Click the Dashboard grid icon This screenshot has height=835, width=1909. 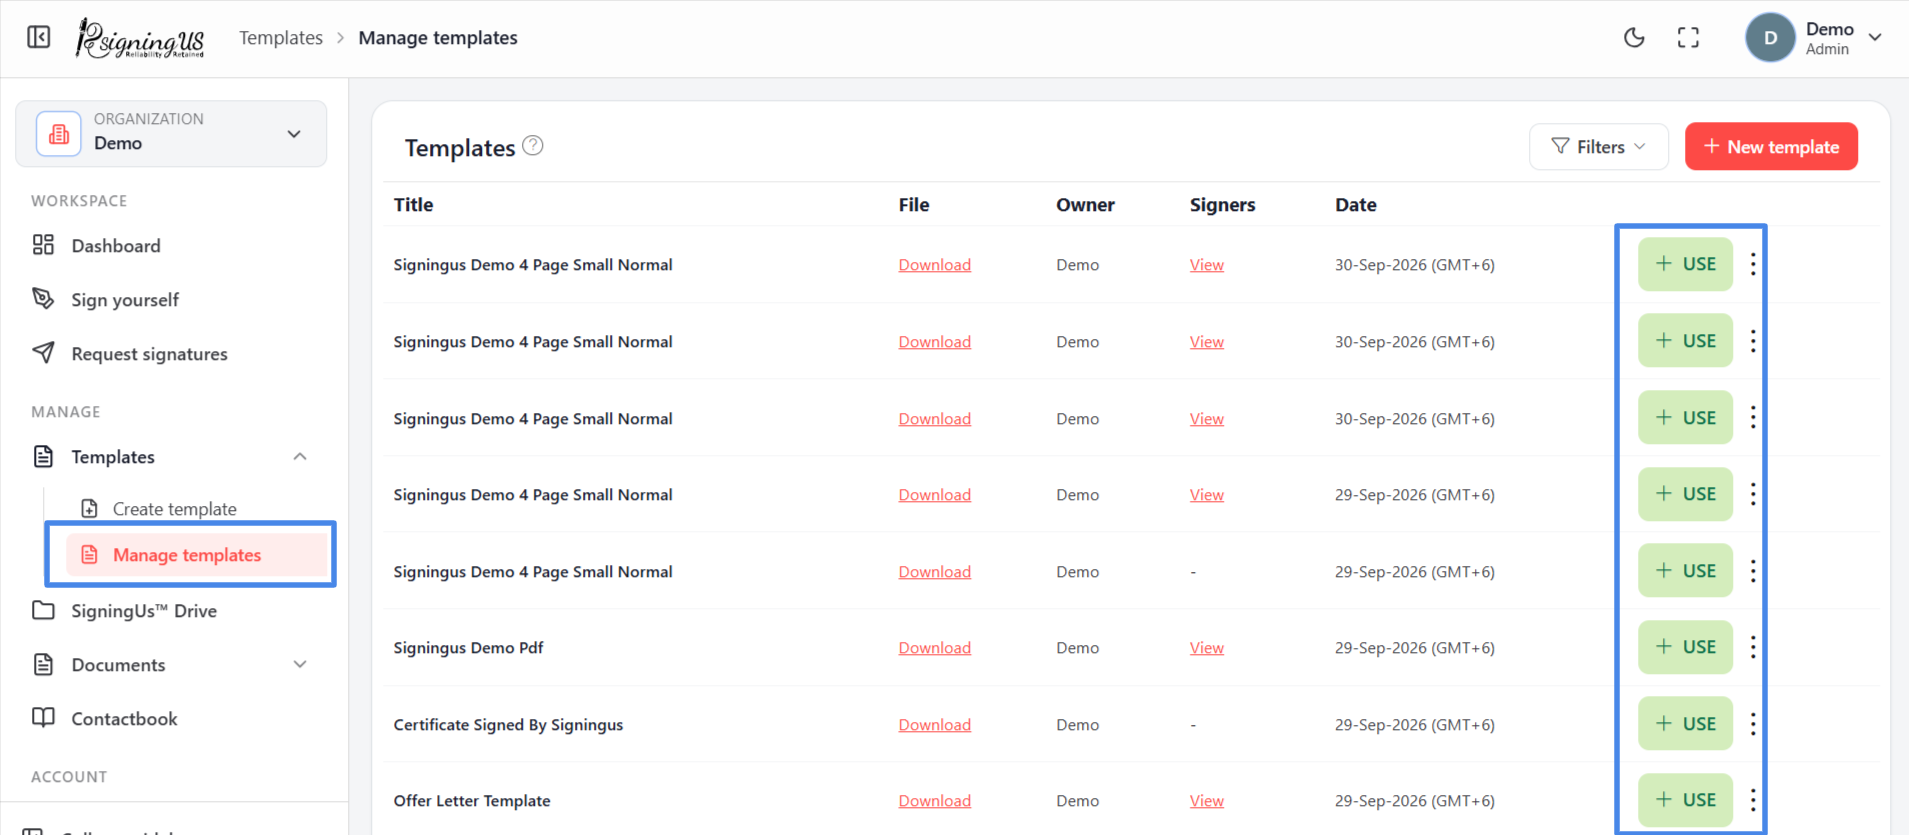click(x=43, y=245)
